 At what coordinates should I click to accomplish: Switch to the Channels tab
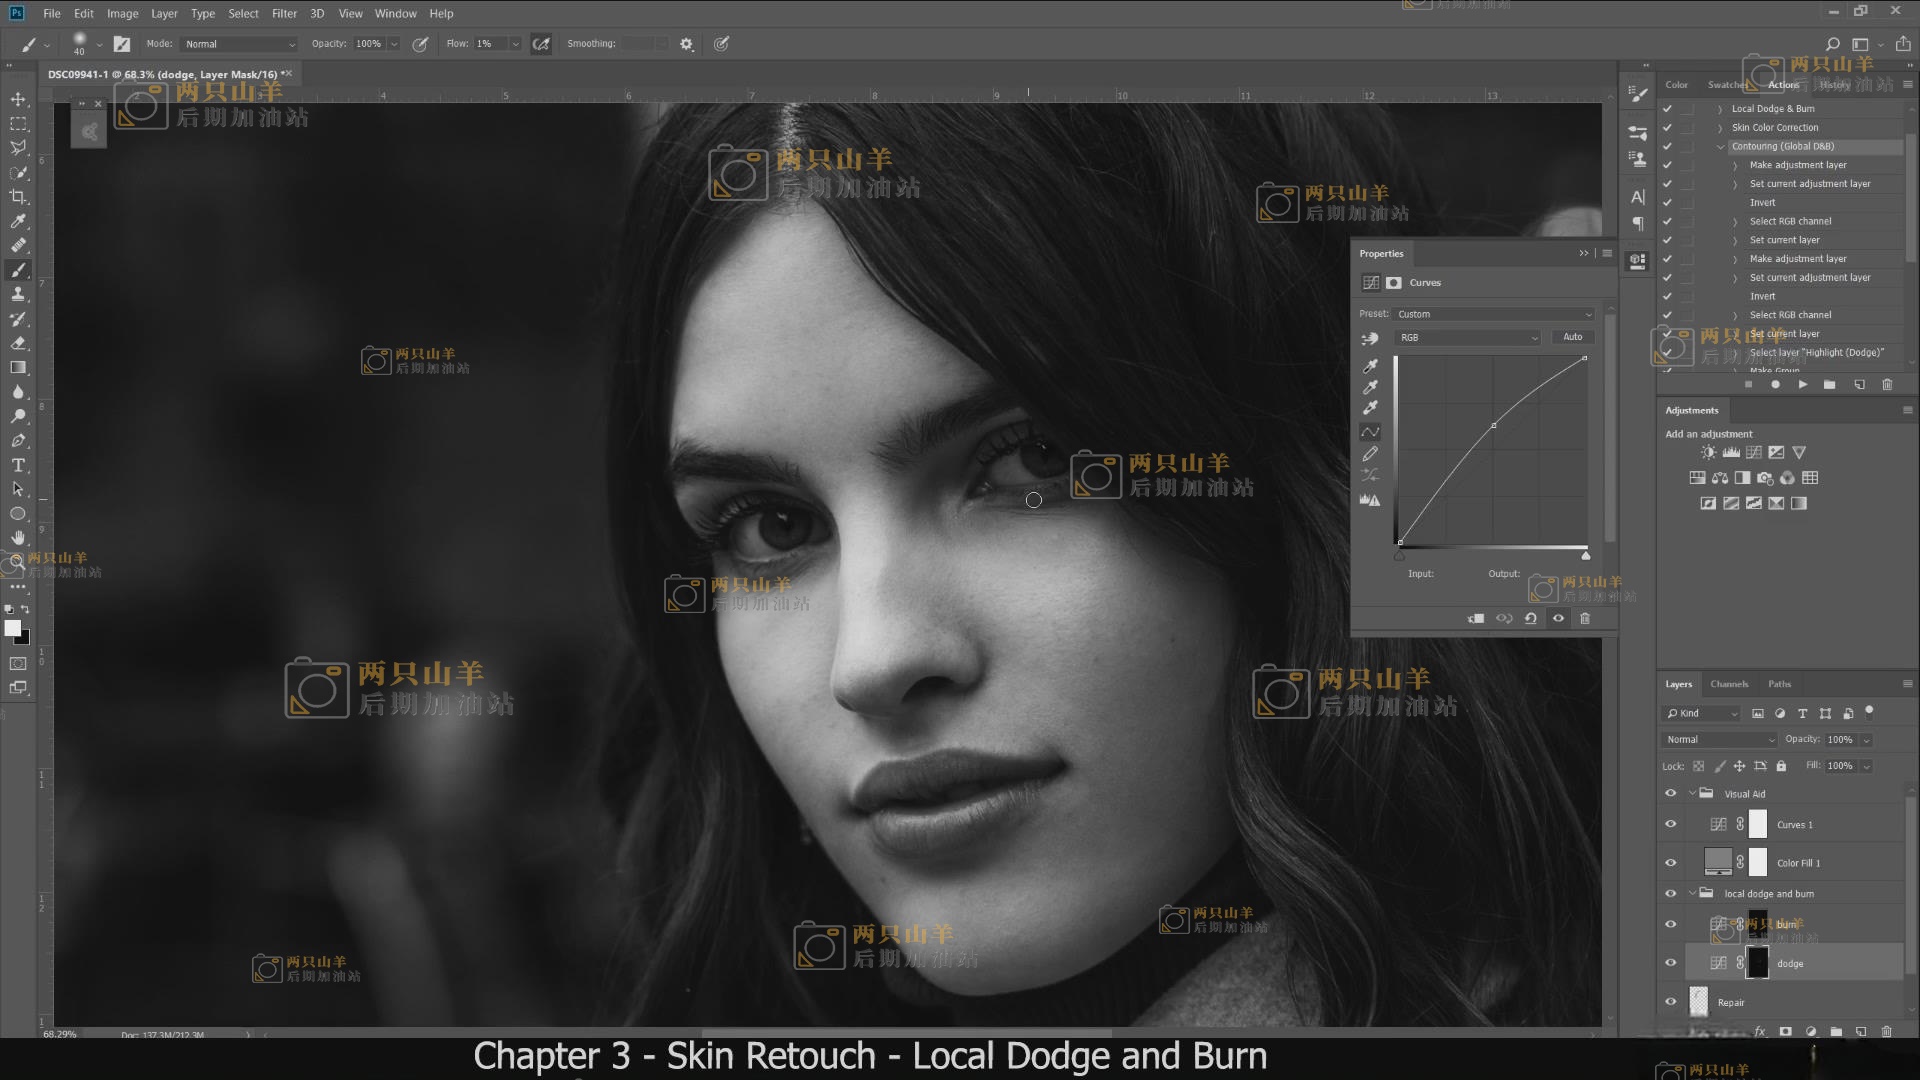point(1729,684)
